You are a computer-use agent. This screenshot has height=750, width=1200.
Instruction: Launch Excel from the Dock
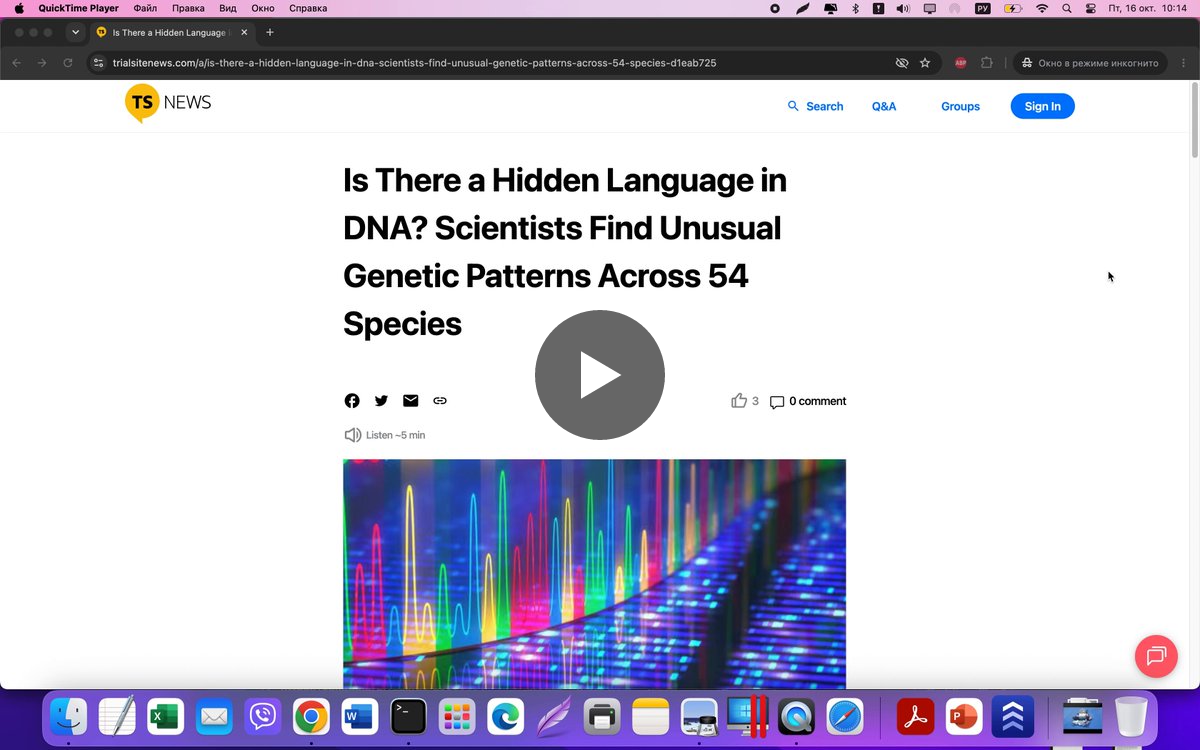point(166,717)
